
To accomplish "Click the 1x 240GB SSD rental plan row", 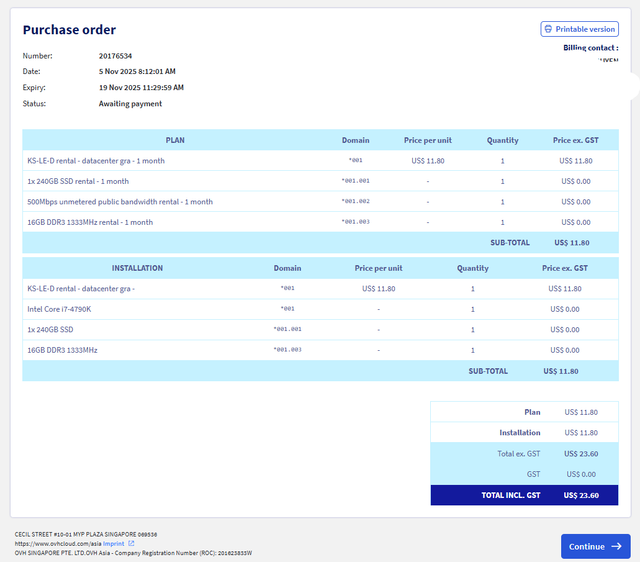I will 320,181.
